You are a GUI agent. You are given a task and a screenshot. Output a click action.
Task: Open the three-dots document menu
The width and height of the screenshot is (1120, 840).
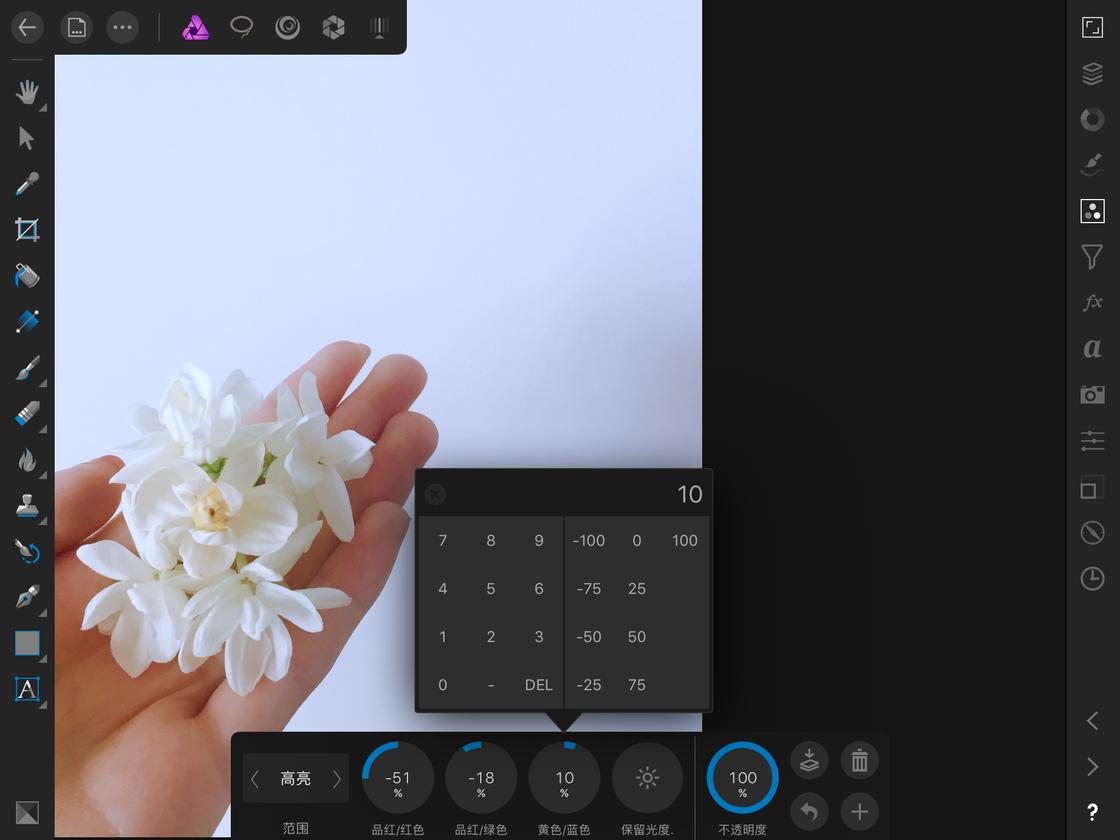(122, 27)
